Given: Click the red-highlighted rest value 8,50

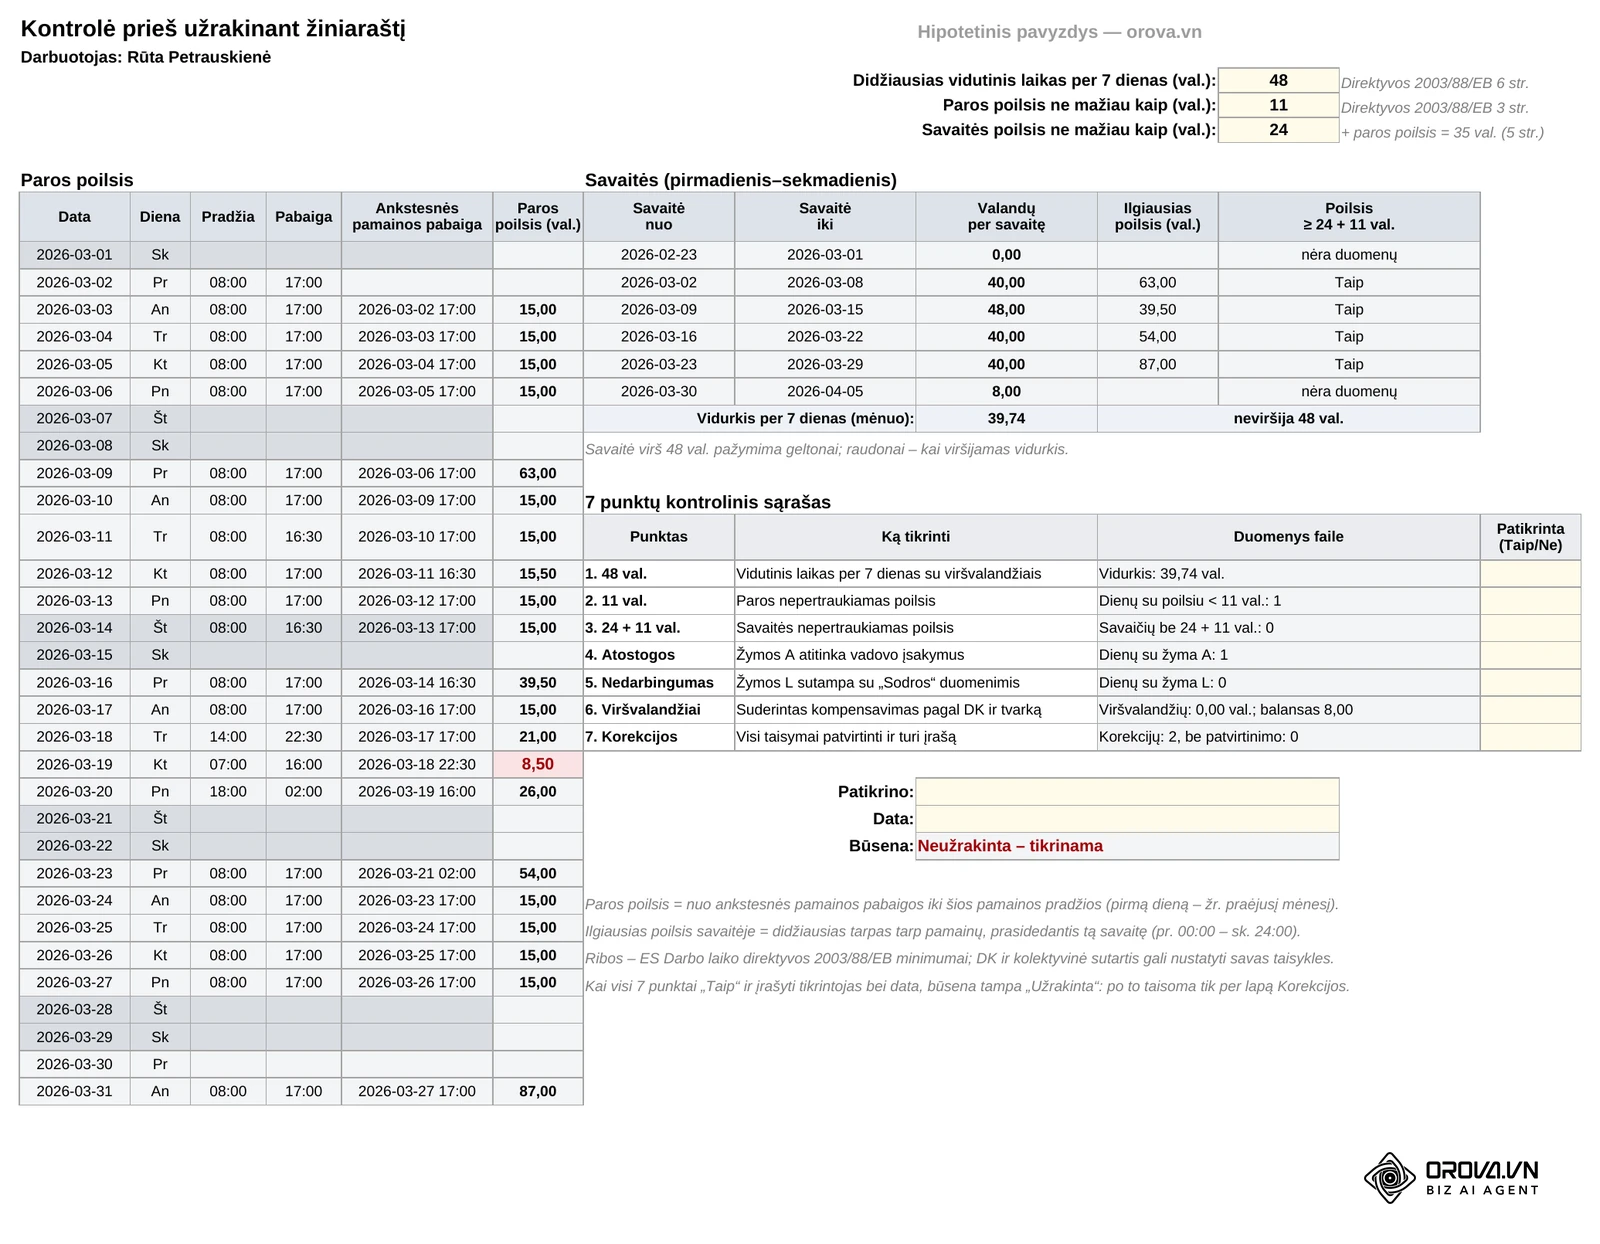Looking at the screenshot, I should tap(538, 764).
